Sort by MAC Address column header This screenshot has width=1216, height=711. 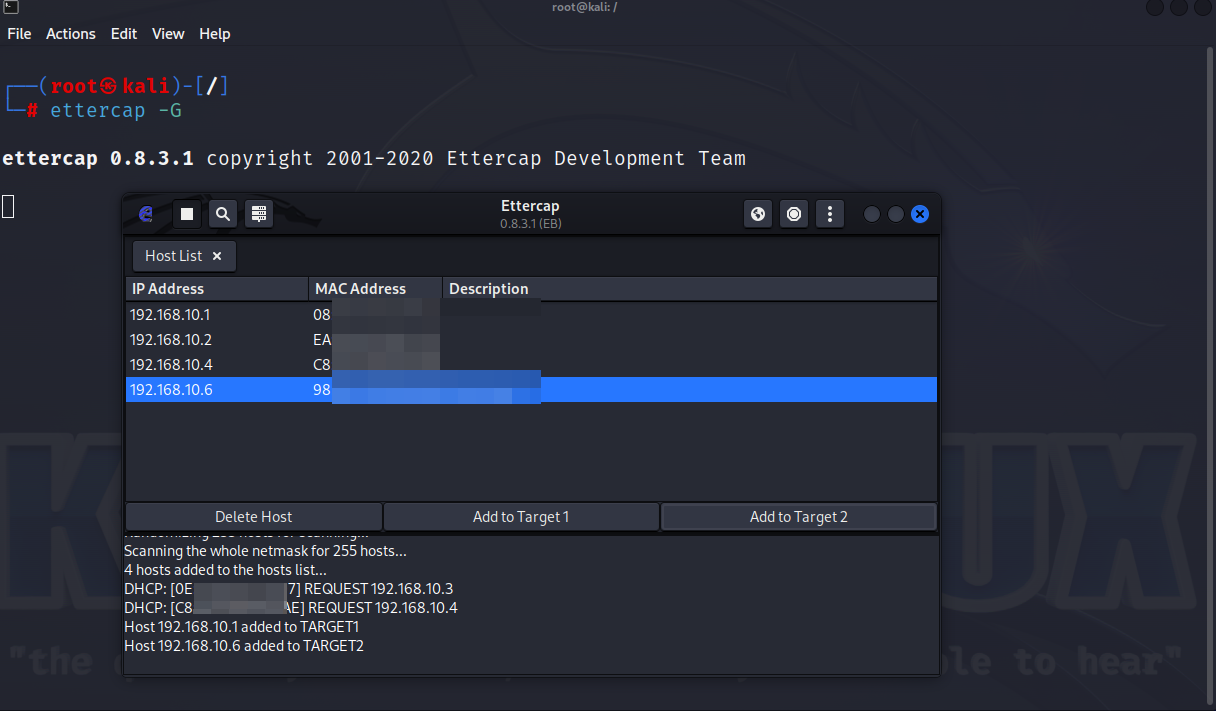click(375, 289)
